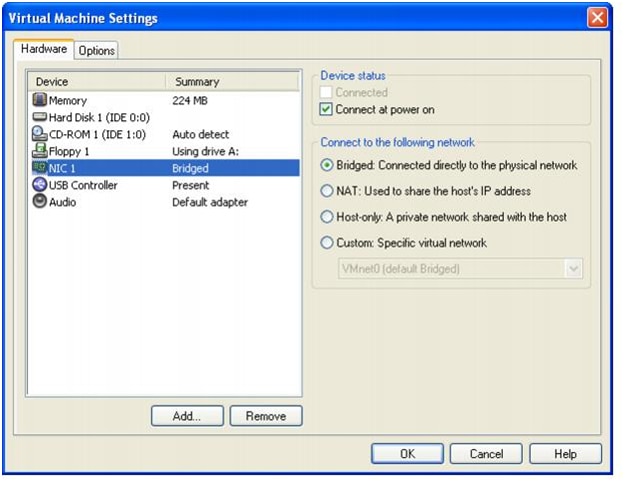
Task: Click the NIC 1 network adapter icon
Action: click(x=40, y=168)
